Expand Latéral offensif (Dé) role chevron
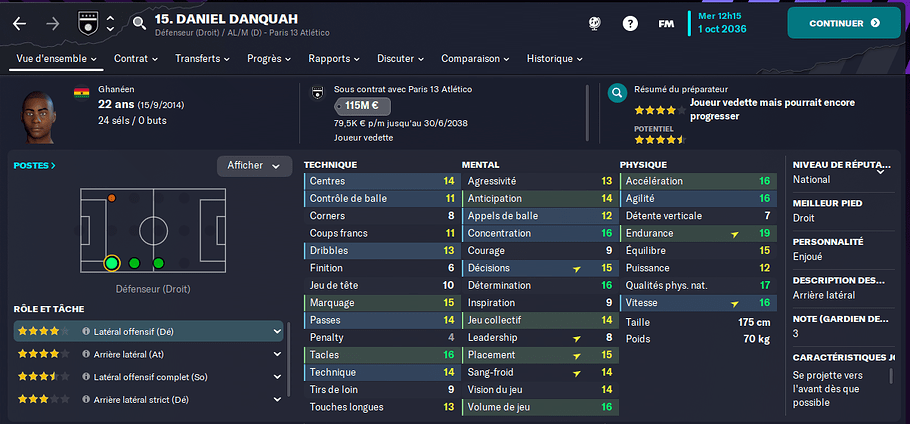Screen dimensions: 910x424 point(276,331)
